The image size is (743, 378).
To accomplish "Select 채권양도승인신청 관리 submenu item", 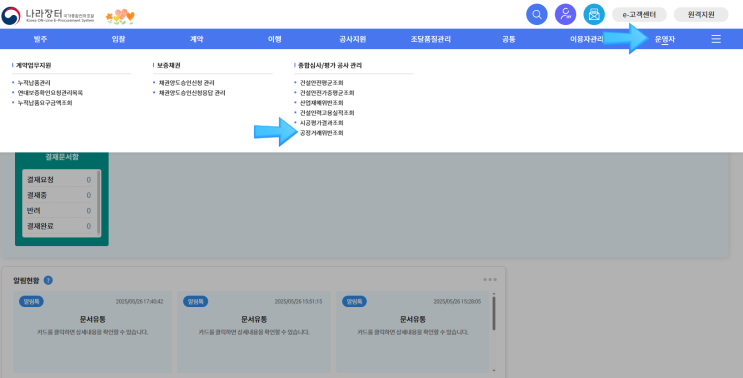I will pos(187,83).
